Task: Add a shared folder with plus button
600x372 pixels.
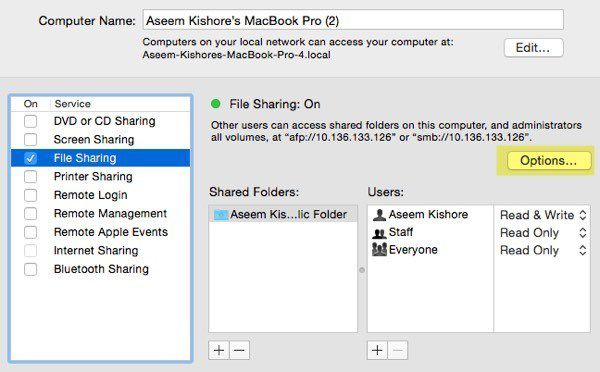Action: (219, 350)
